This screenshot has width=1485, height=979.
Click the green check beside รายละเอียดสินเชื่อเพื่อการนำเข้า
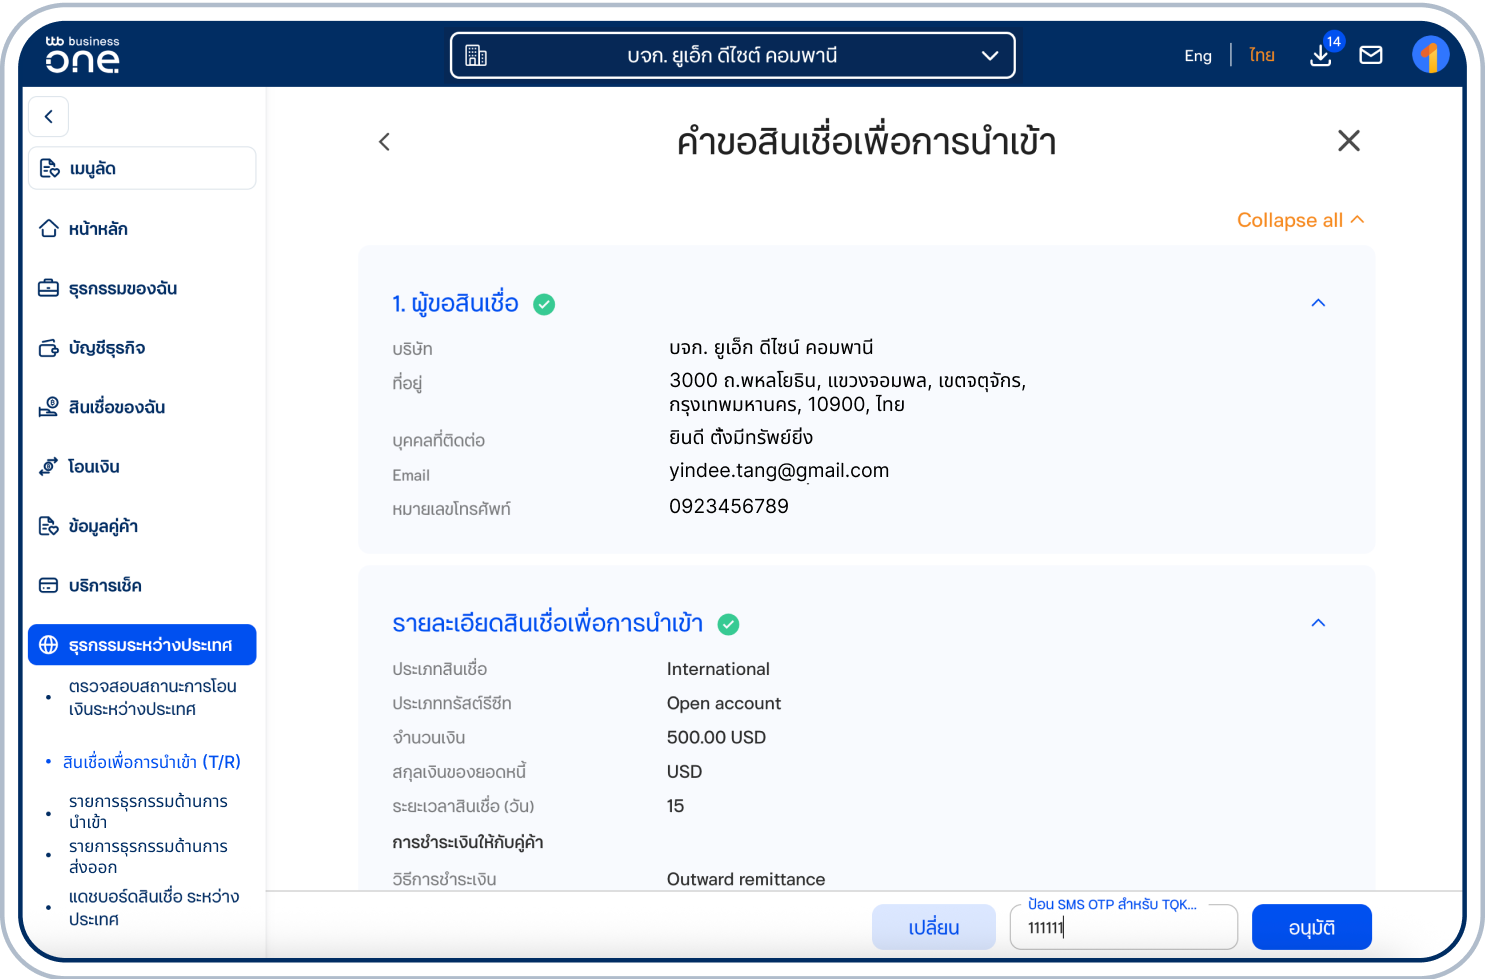(x=729, y=624)
